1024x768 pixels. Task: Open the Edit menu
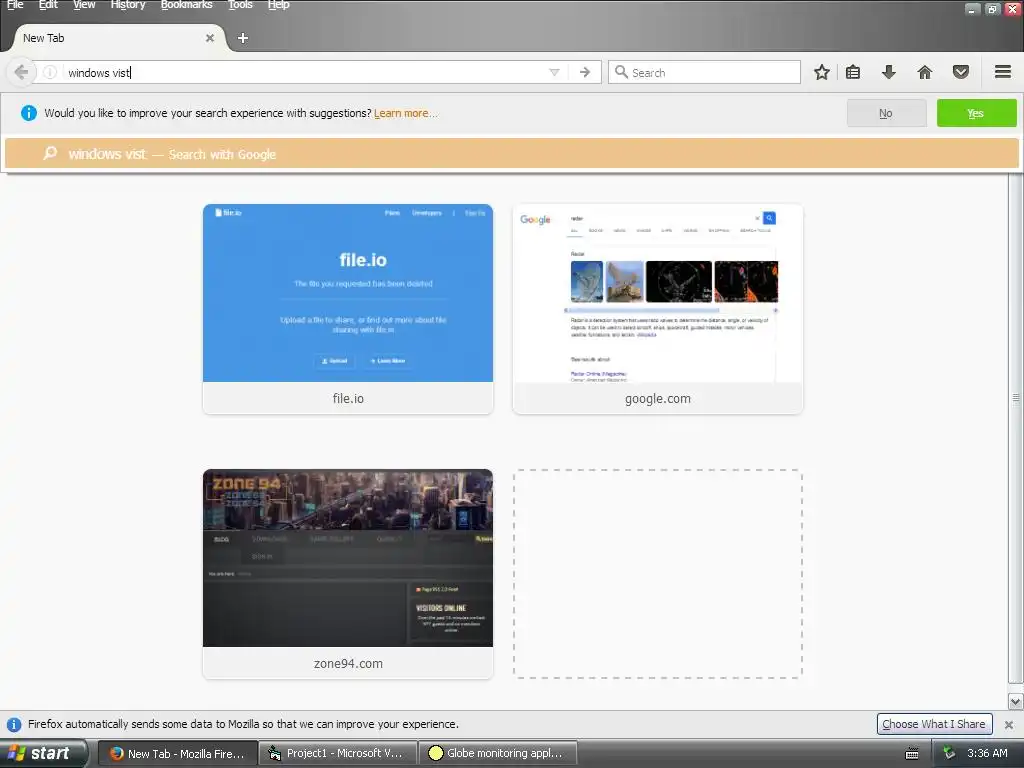tap(48, 5)
